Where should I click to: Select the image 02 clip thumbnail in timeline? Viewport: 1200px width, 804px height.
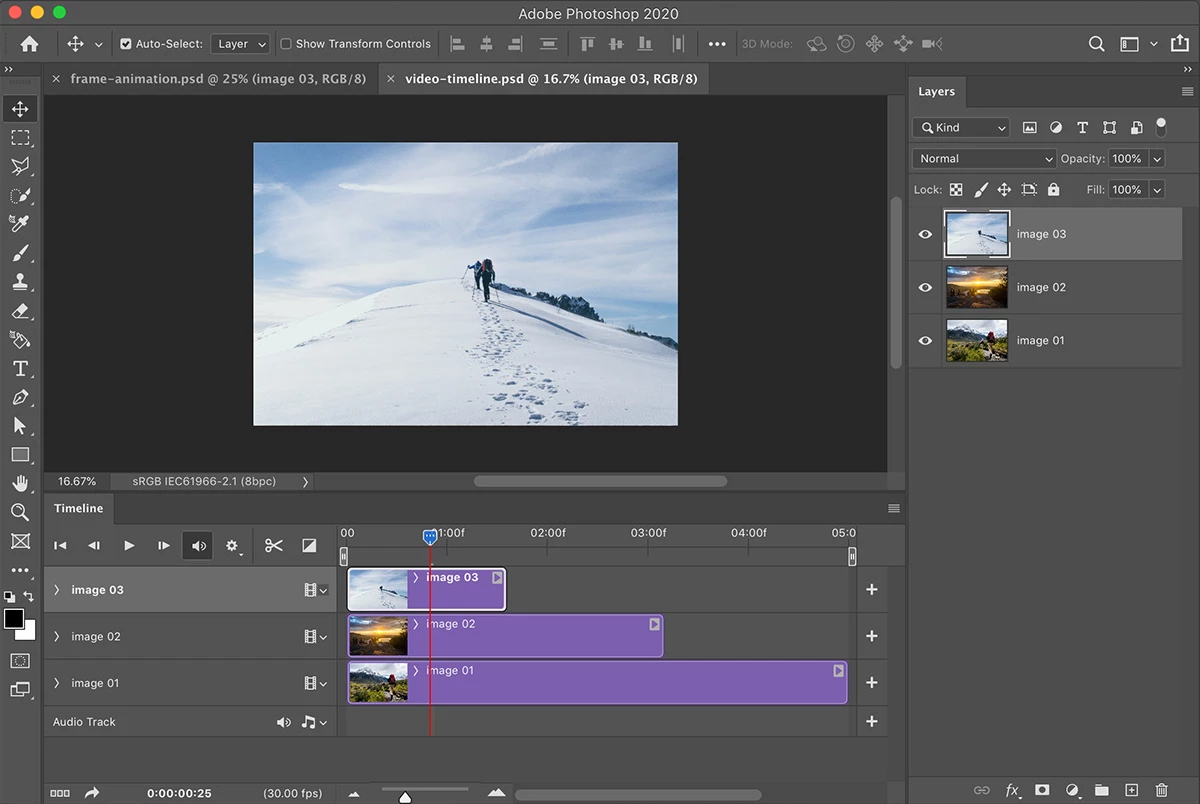[379, 636]
